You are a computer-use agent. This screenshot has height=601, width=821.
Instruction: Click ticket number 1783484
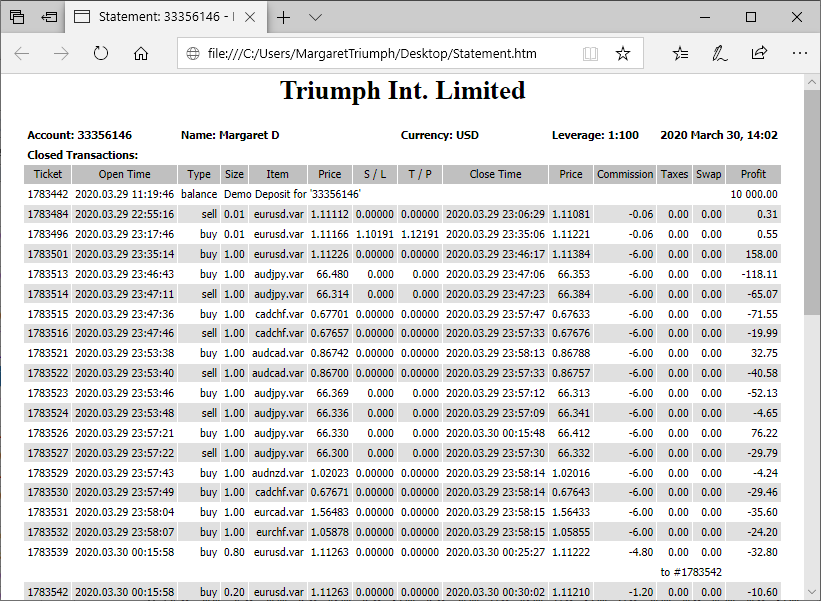48,214
